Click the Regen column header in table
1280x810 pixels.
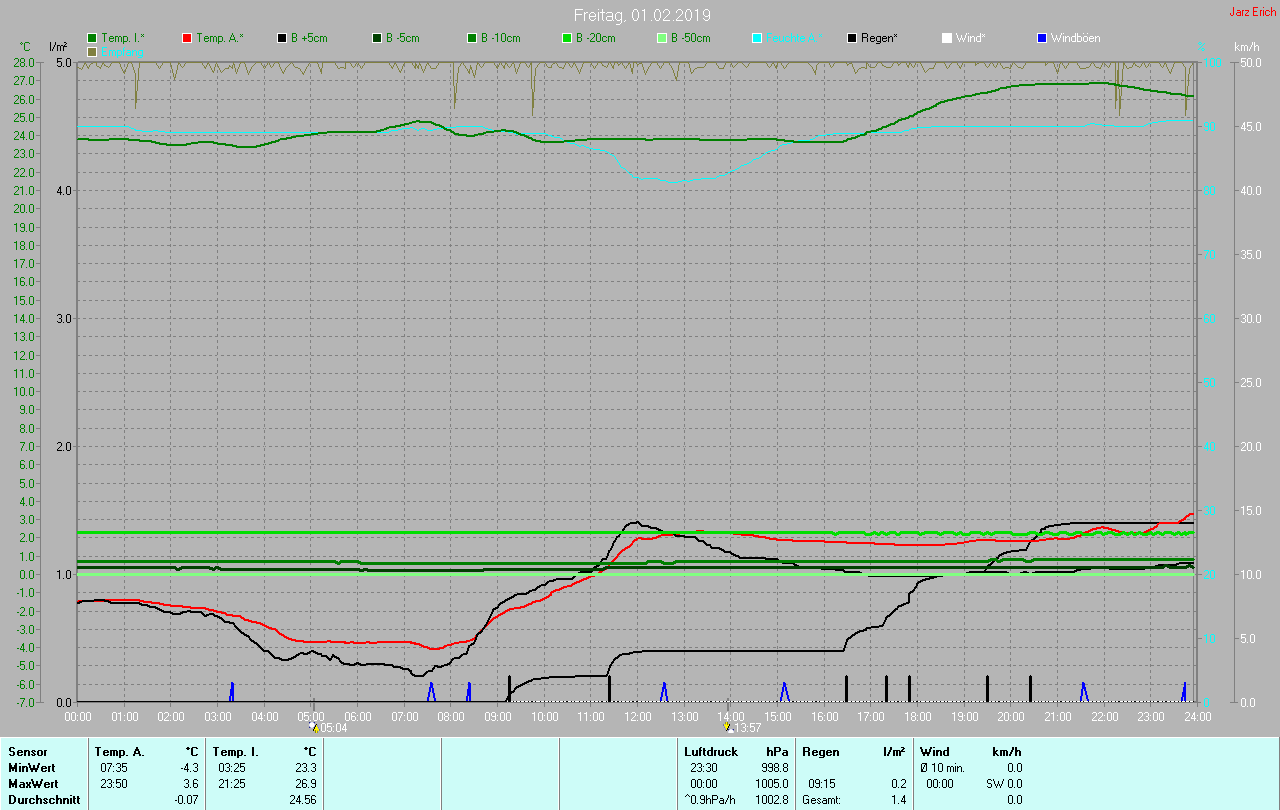(x=820, y=751)
